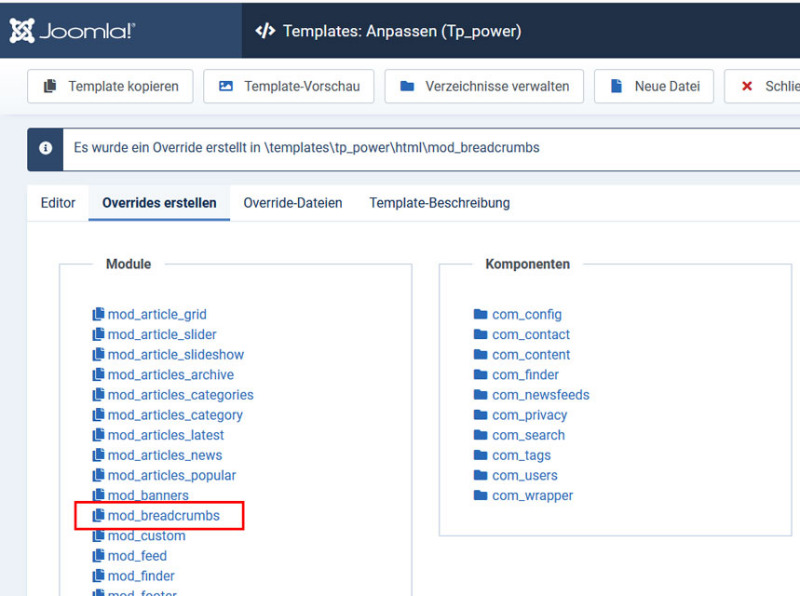Click the mod_feed link

[137, 556]
